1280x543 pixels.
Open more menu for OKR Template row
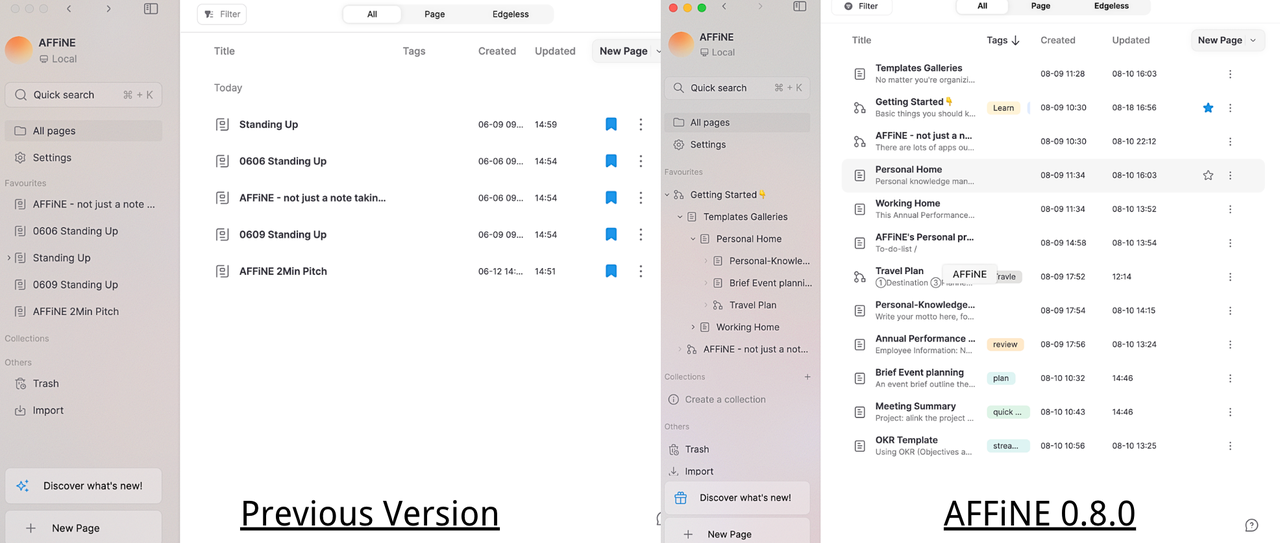pyautogui.click(x=1230, y=446)
